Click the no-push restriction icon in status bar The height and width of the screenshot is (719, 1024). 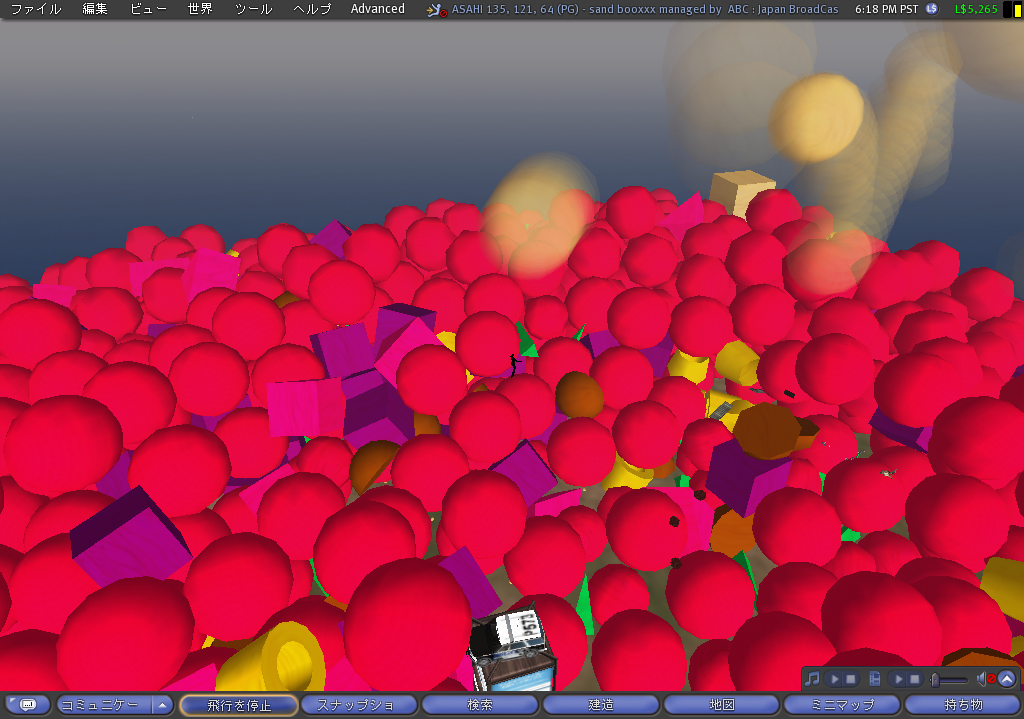pyautogui.click(x=435, y=10)
